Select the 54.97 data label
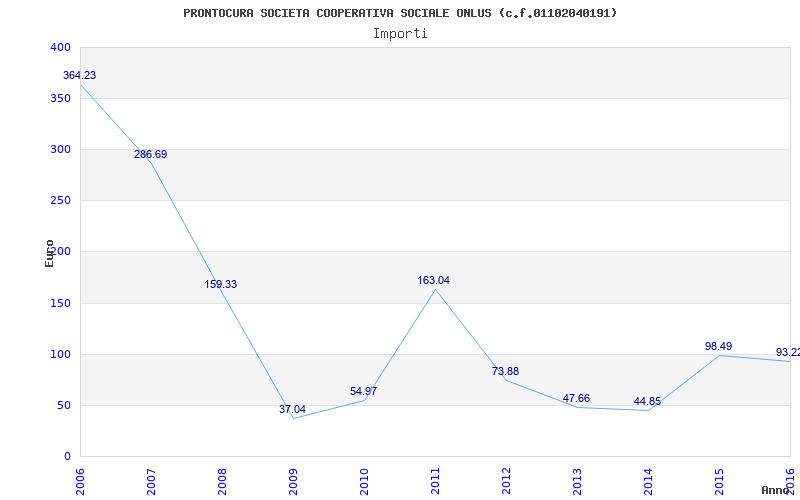 (363, 391)
